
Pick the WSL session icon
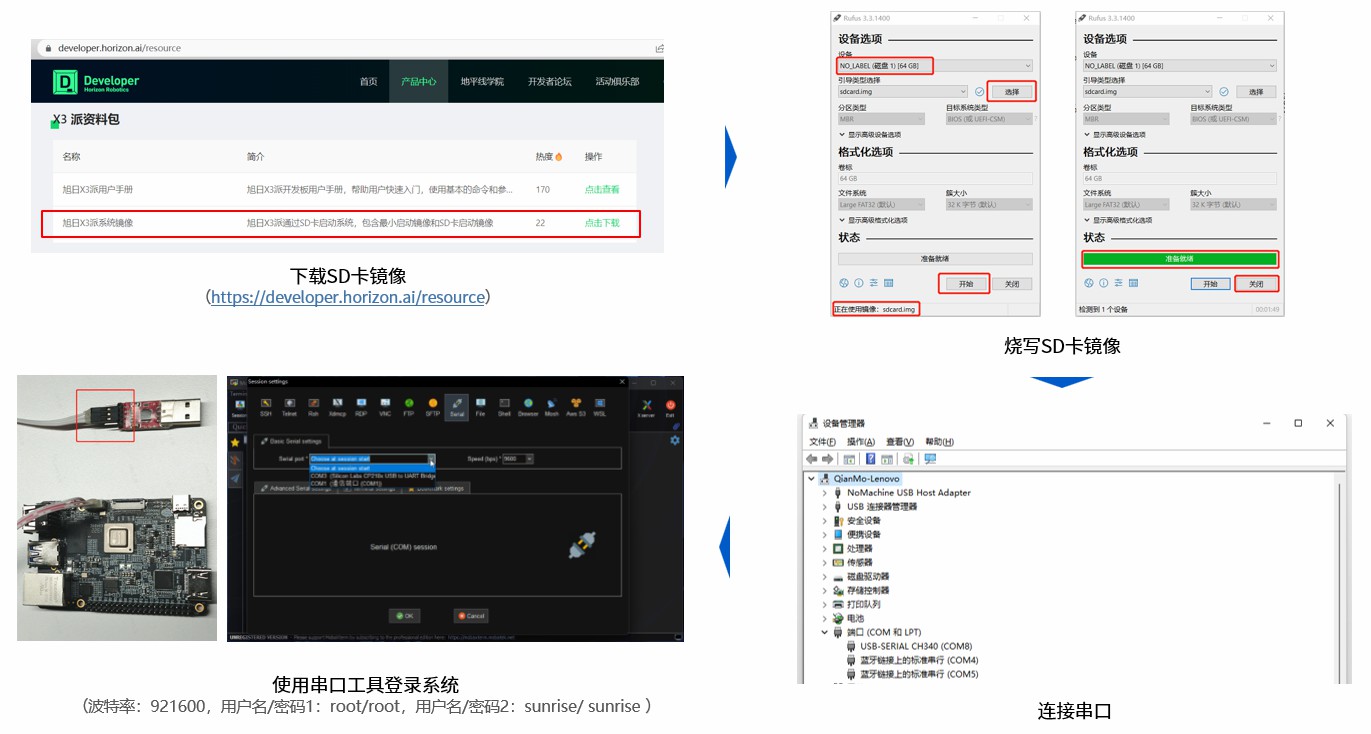tap(600, 406)
